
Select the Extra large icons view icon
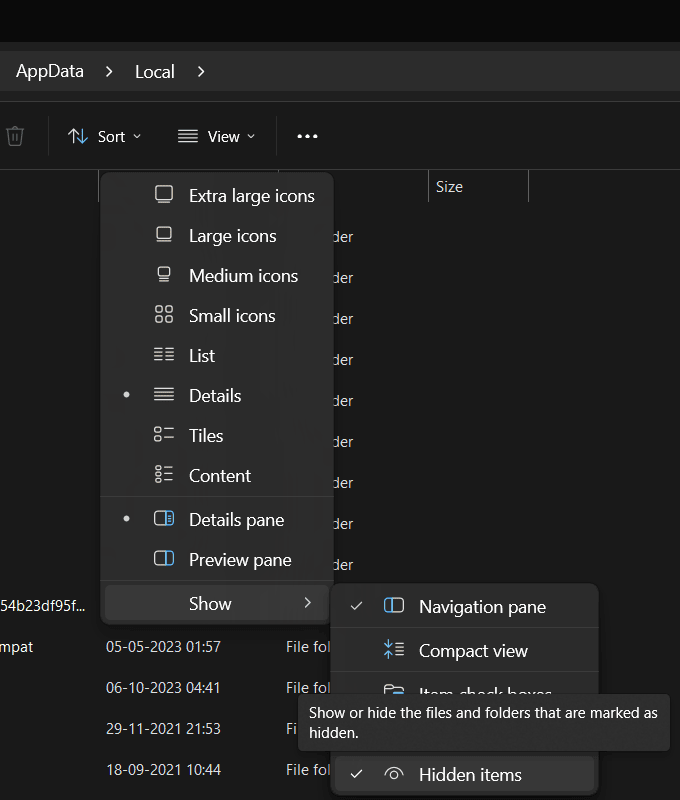coord(163,194)
